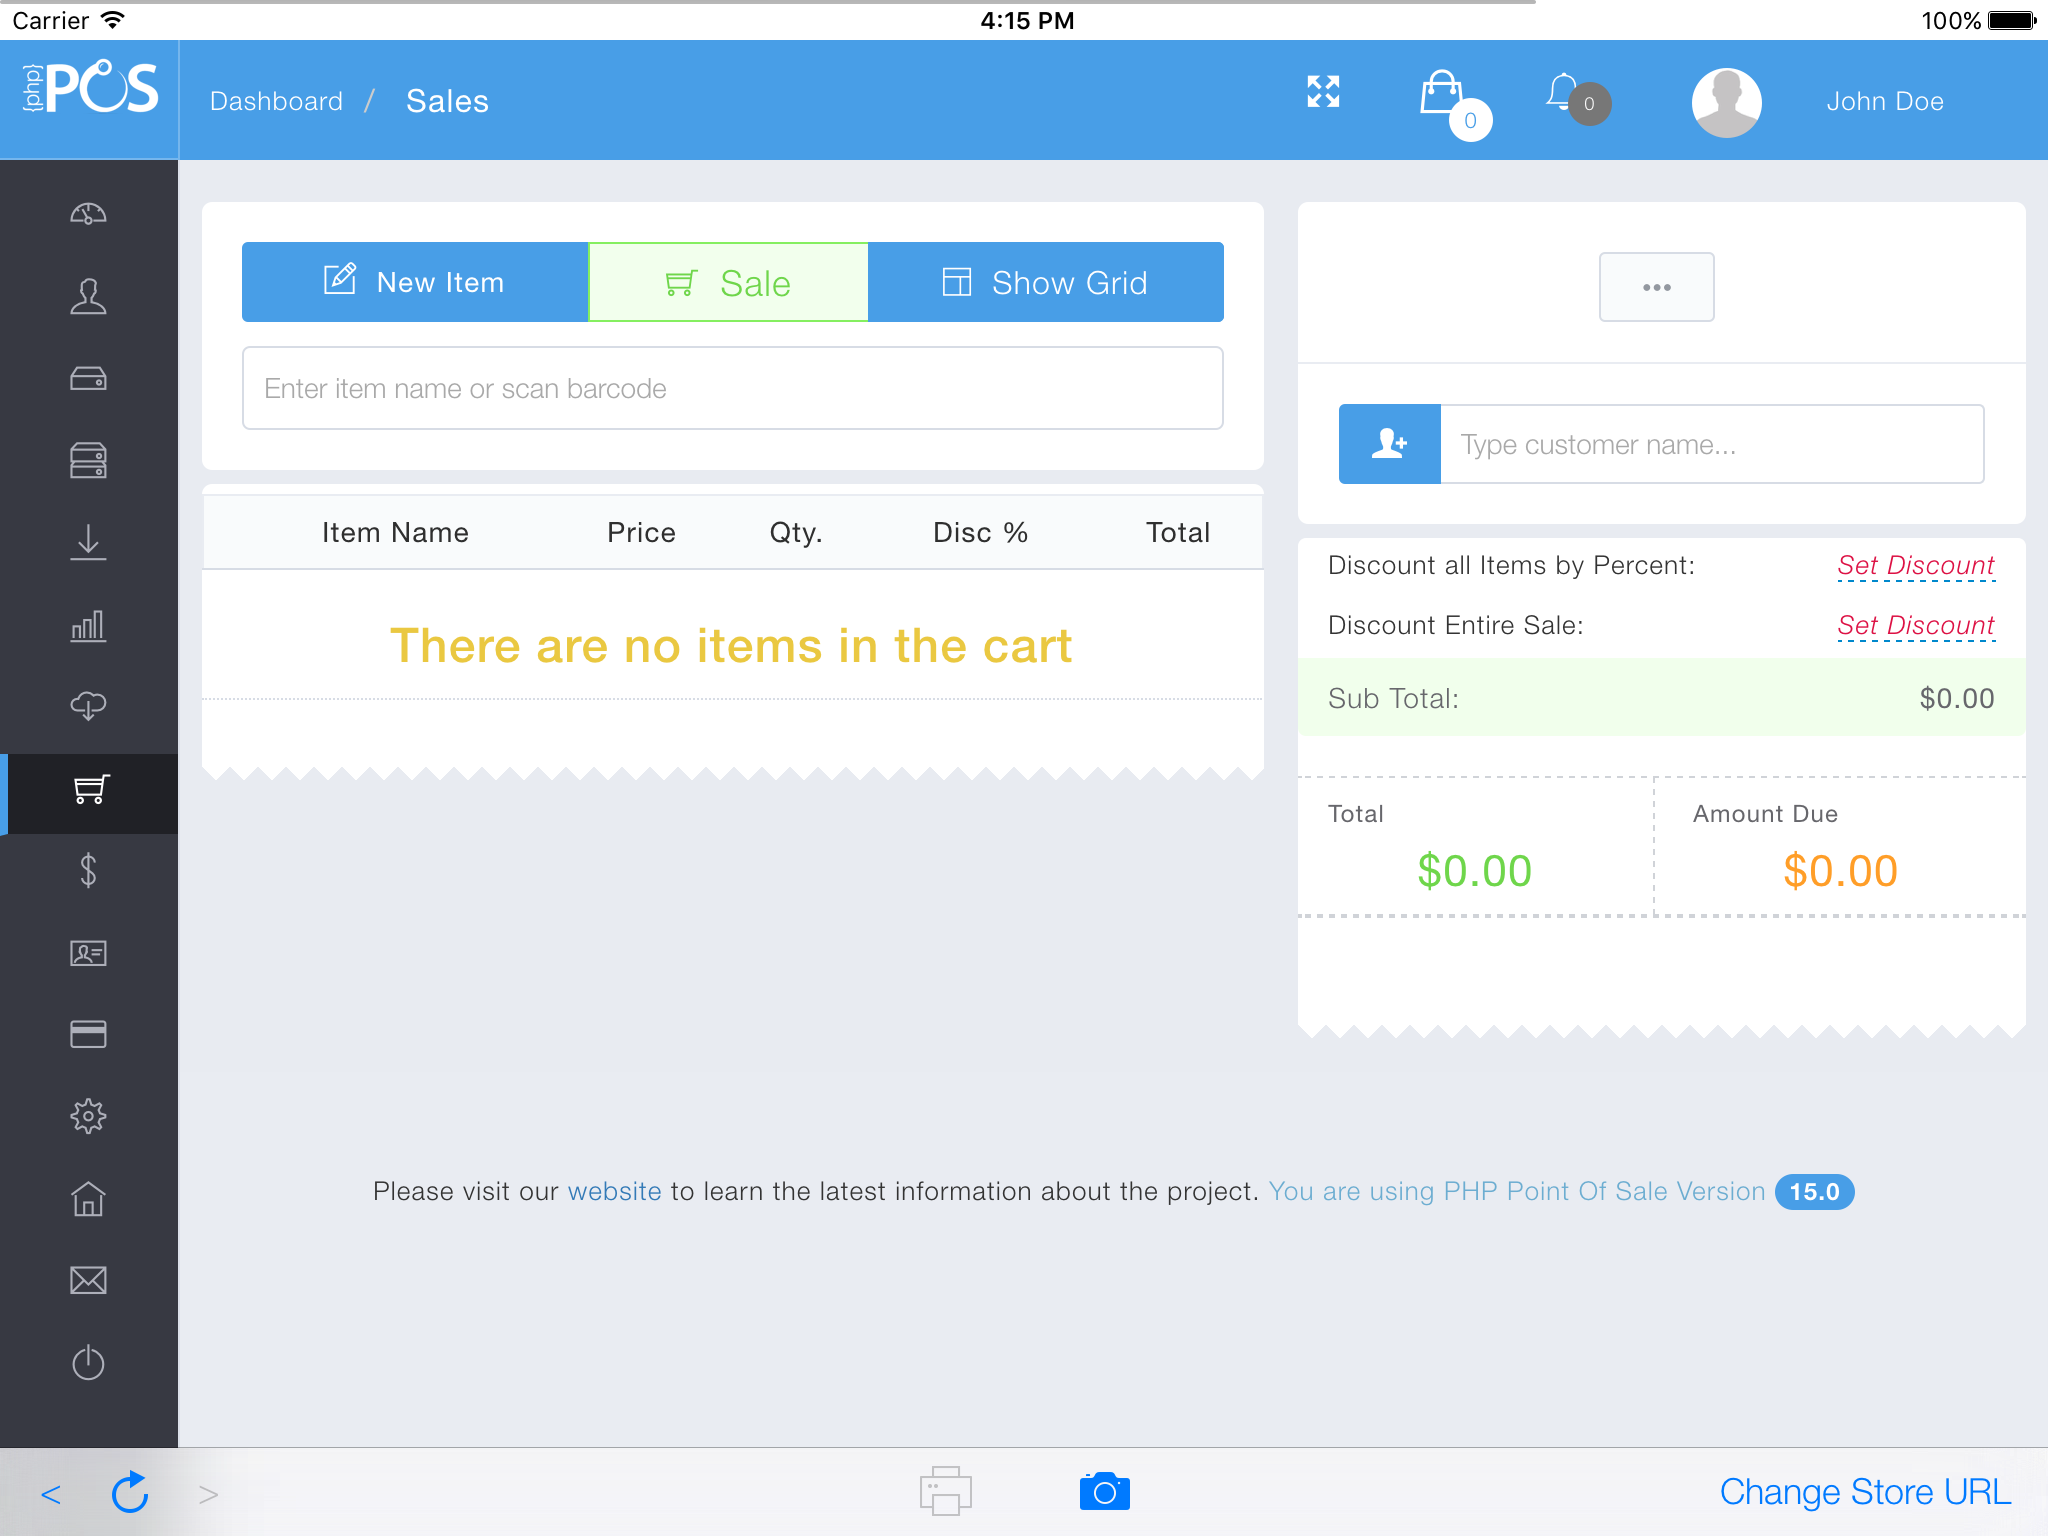
Task: Select the Employees ID card icon
Action: click(x=89, y=954)
